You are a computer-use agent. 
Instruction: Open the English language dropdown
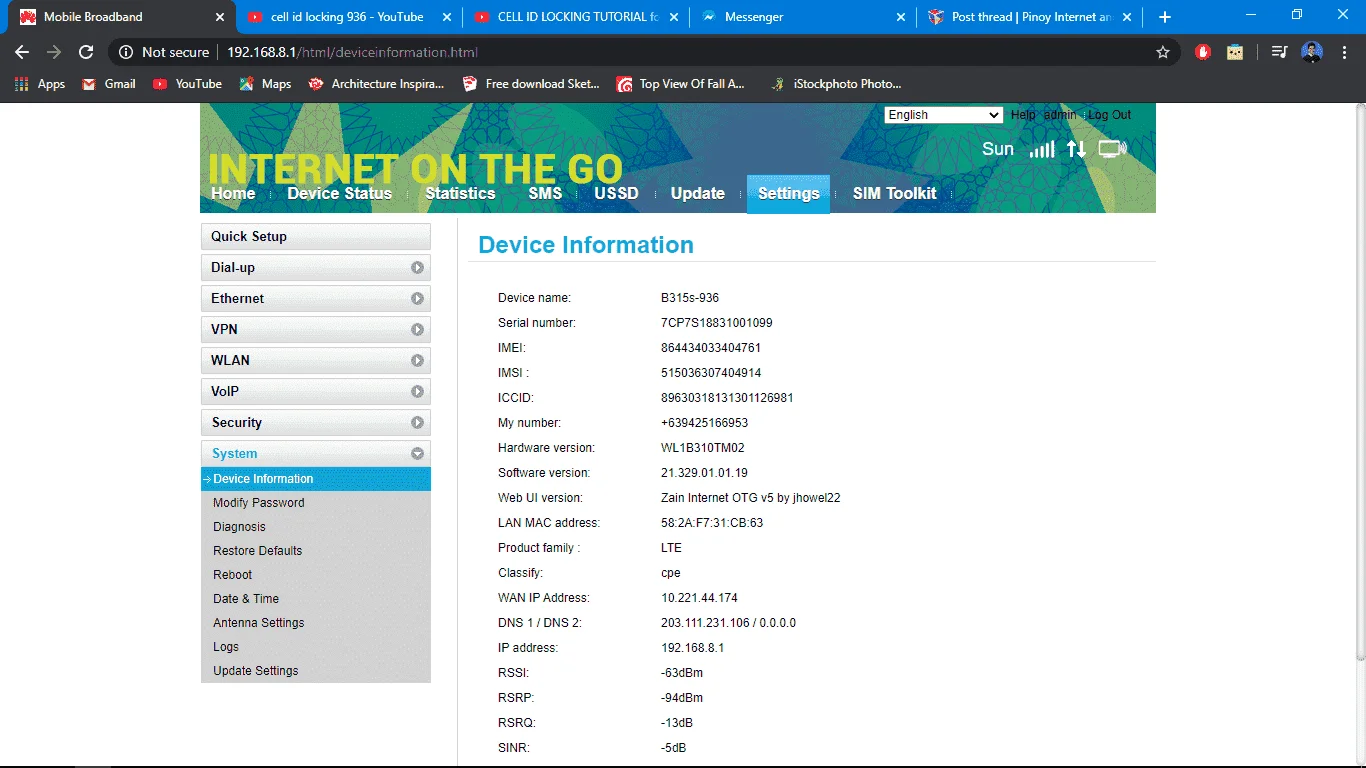point(944,115)
